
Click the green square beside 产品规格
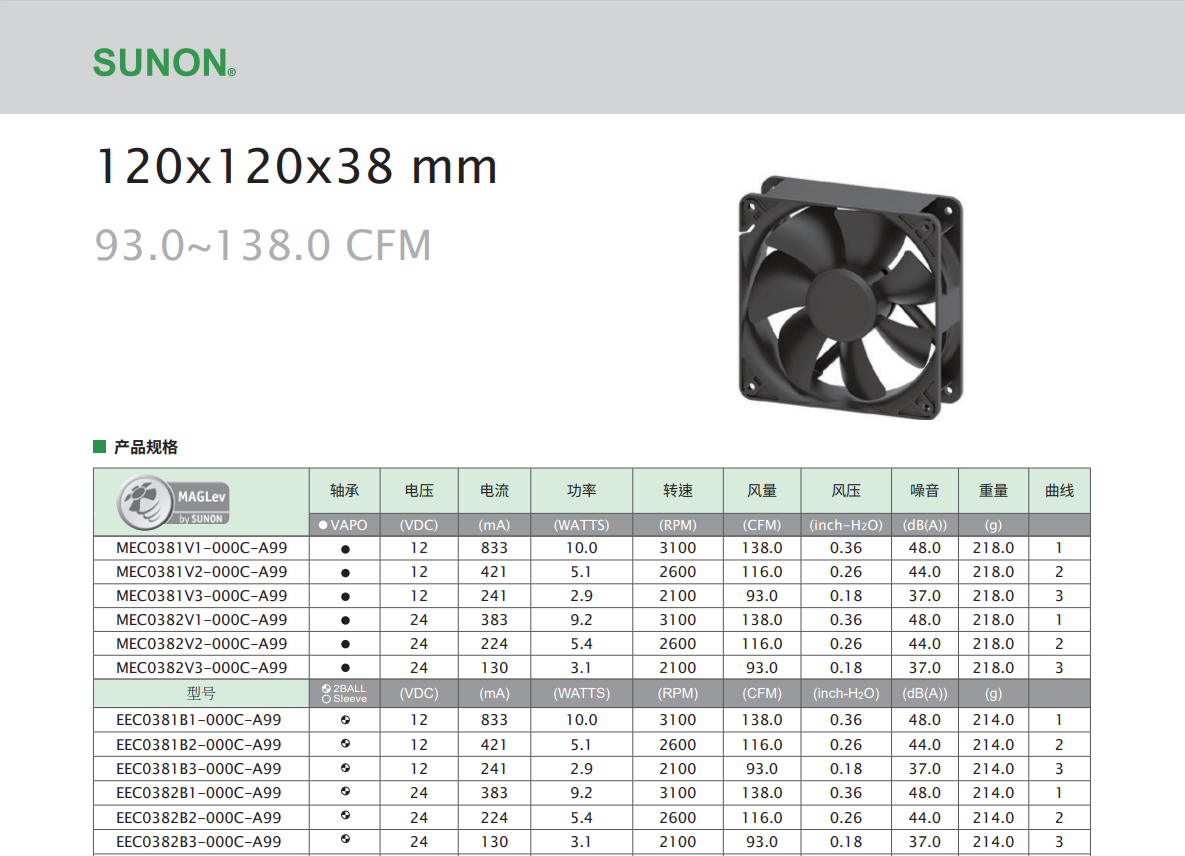(99, 447)
